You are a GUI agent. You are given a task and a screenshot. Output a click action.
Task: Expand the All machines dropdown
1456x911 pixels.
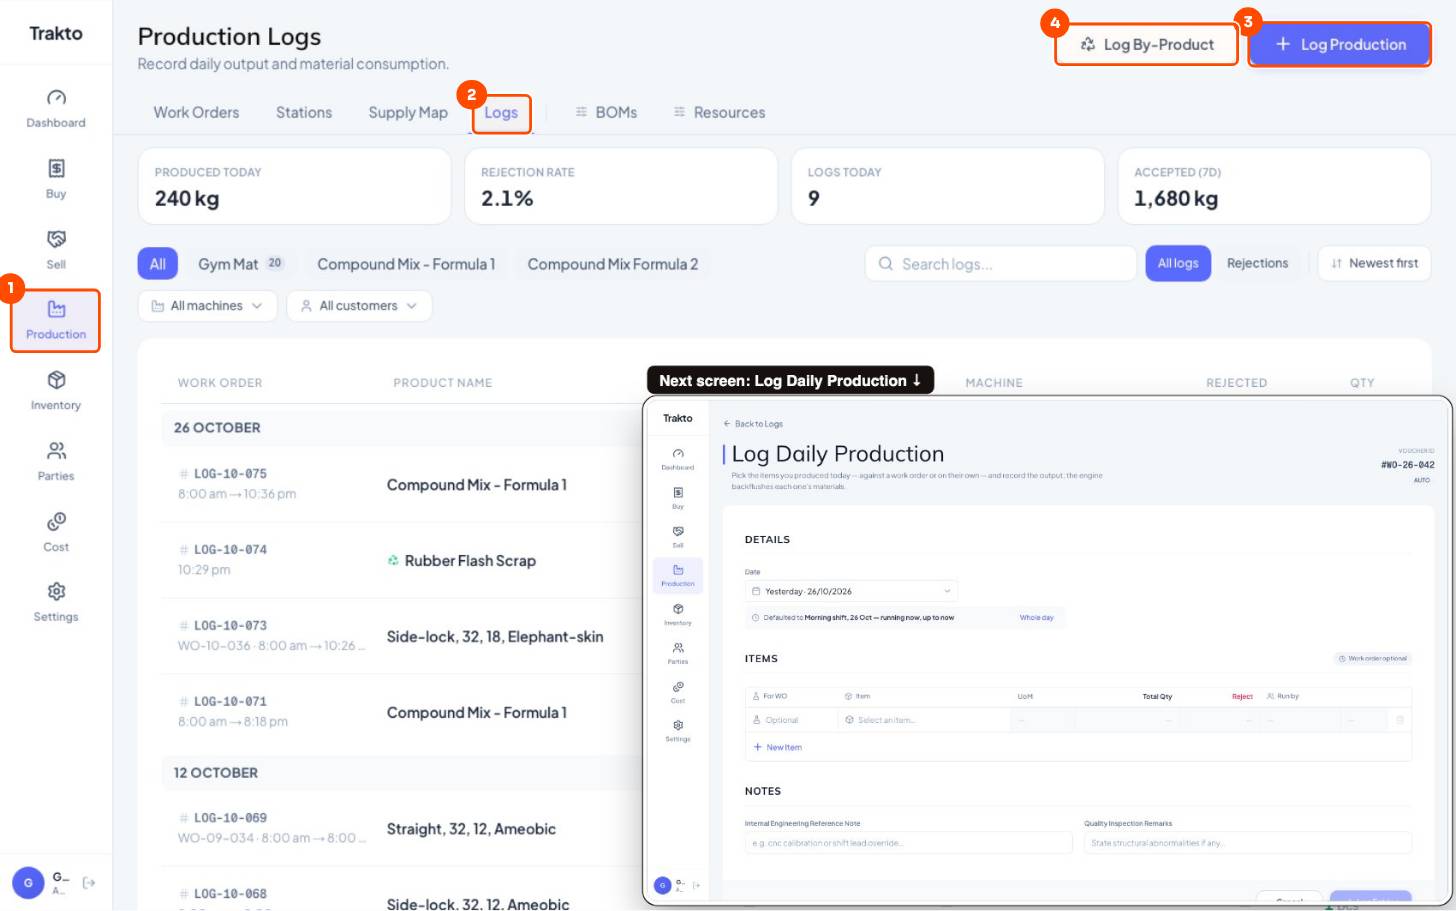(x=207, y=306)
